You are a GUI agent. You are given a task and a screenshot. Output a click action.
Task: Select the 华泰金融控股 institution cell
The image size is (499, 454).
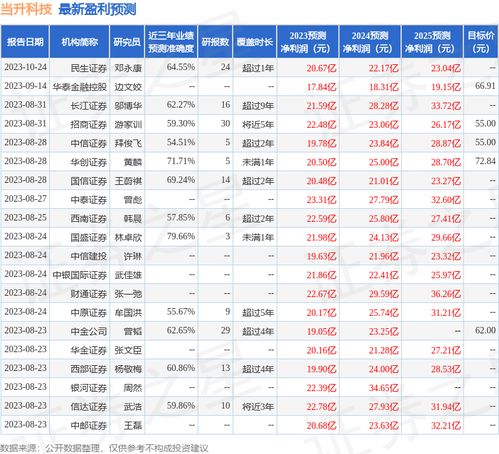click(x=79, y=87)
